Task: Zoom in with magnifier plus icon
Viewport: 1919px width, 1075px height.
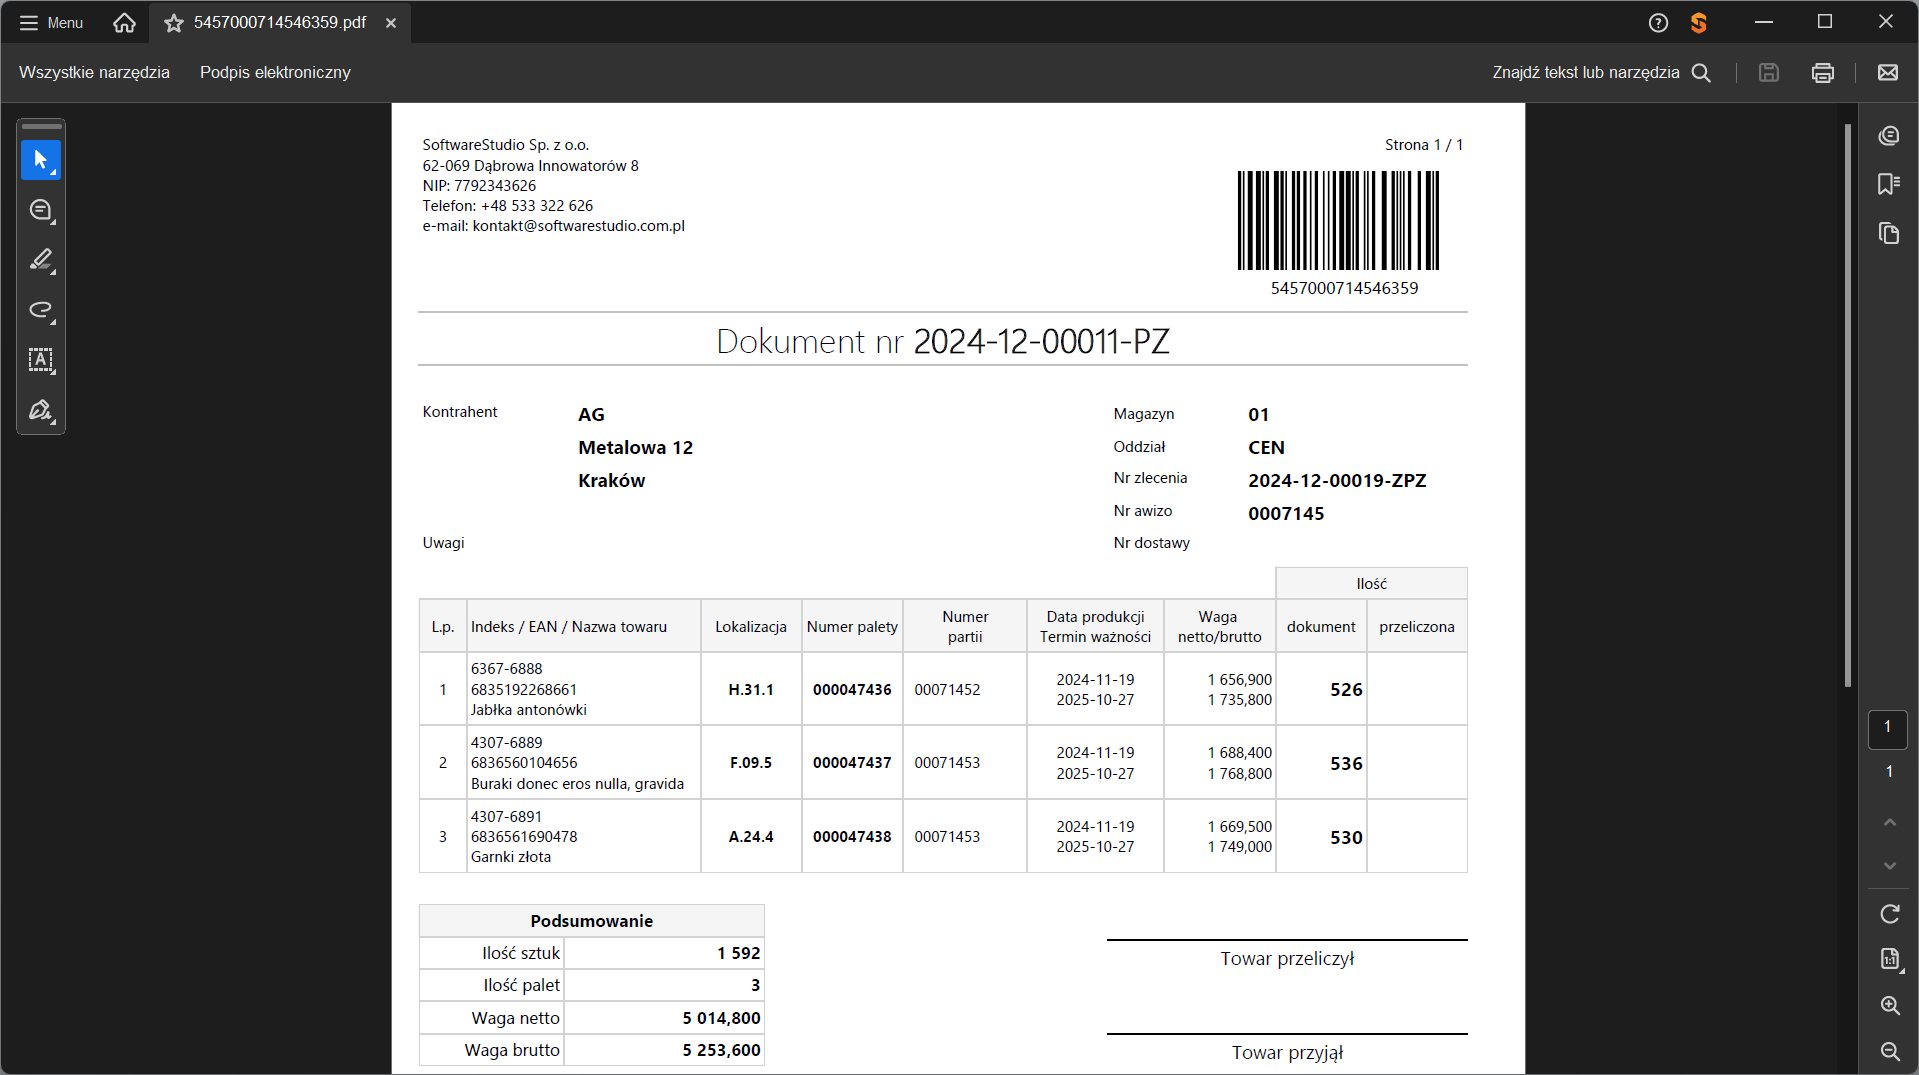Action: (x=1889, y=1005)
